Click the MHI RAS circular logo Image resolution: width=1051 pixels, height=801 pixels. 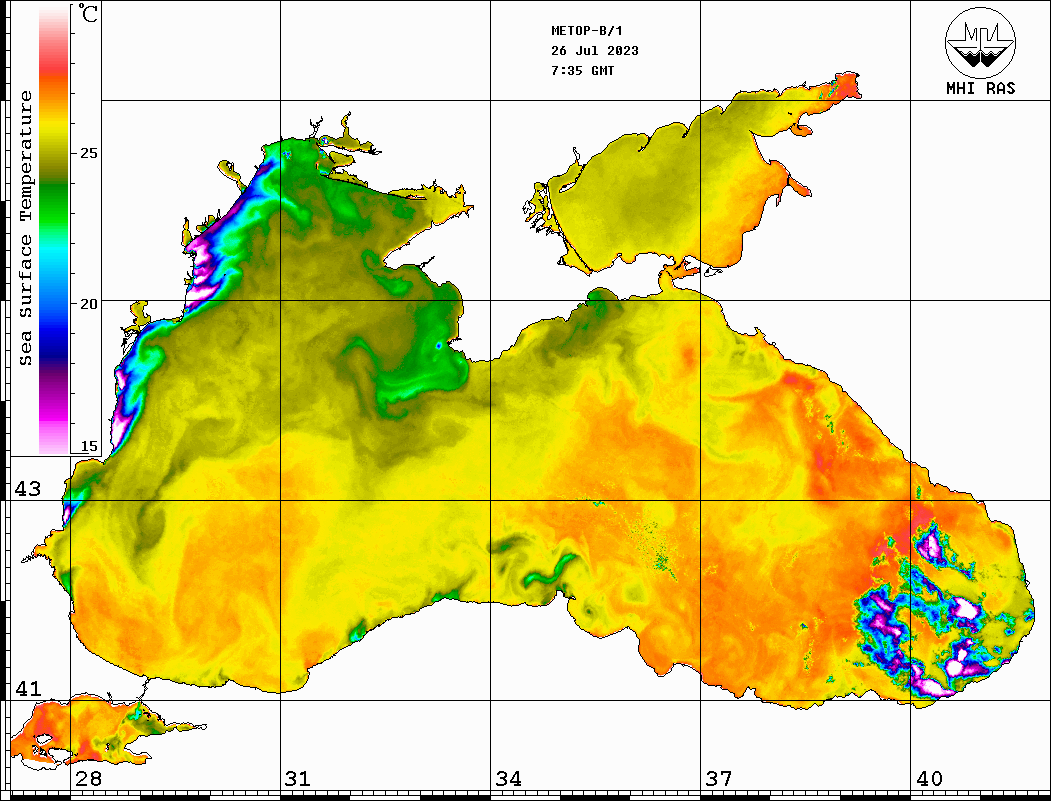click(x=981, y=42)
